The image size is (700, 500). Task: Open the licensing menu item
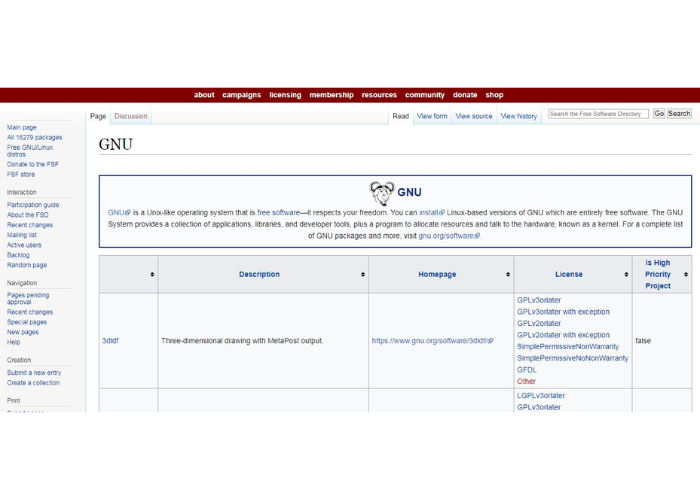[x=285, y=95]
